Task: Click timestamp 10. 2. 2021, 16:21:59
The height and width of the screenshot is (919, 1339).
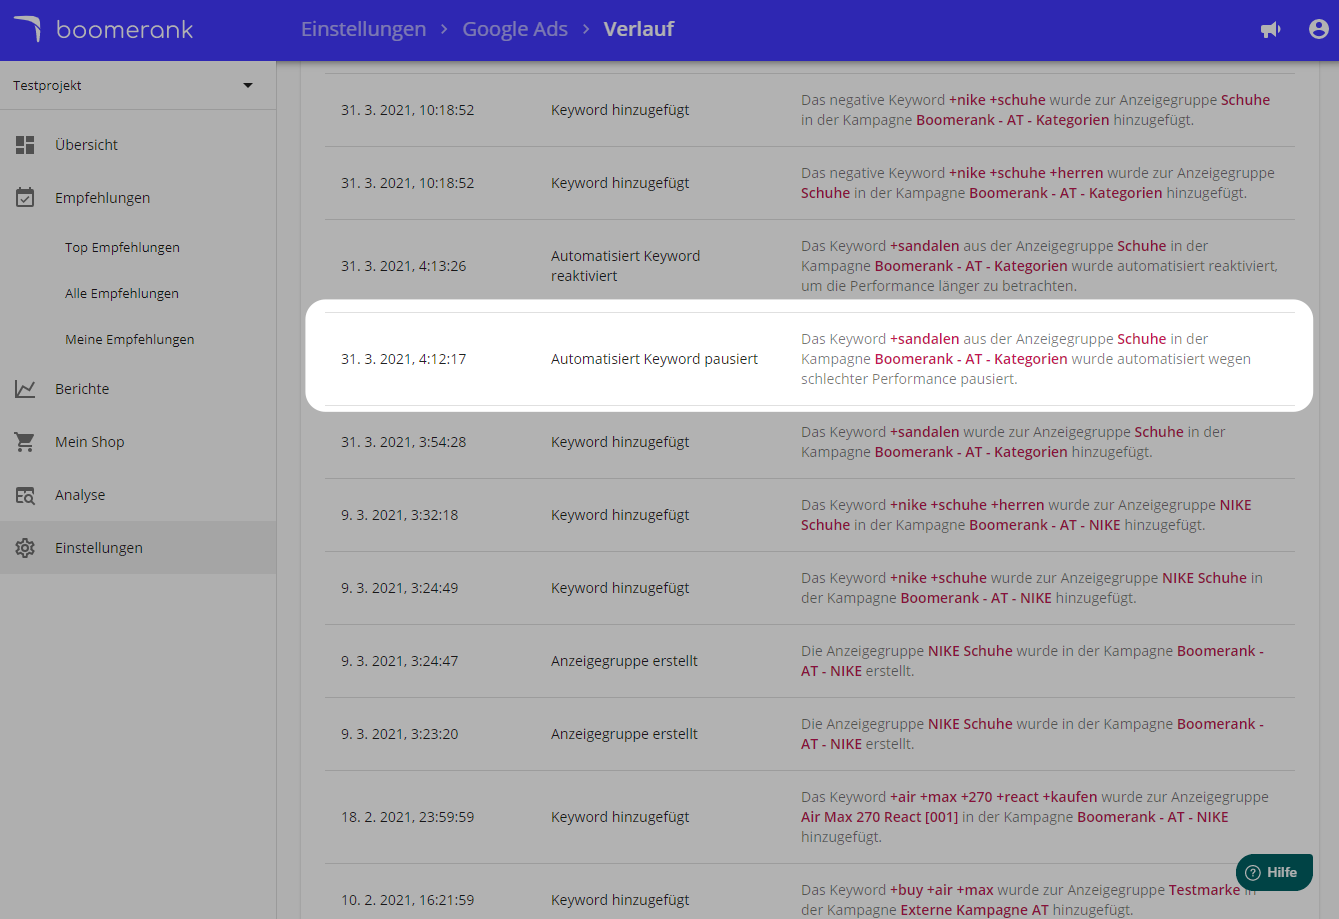Action: point(407,900)
